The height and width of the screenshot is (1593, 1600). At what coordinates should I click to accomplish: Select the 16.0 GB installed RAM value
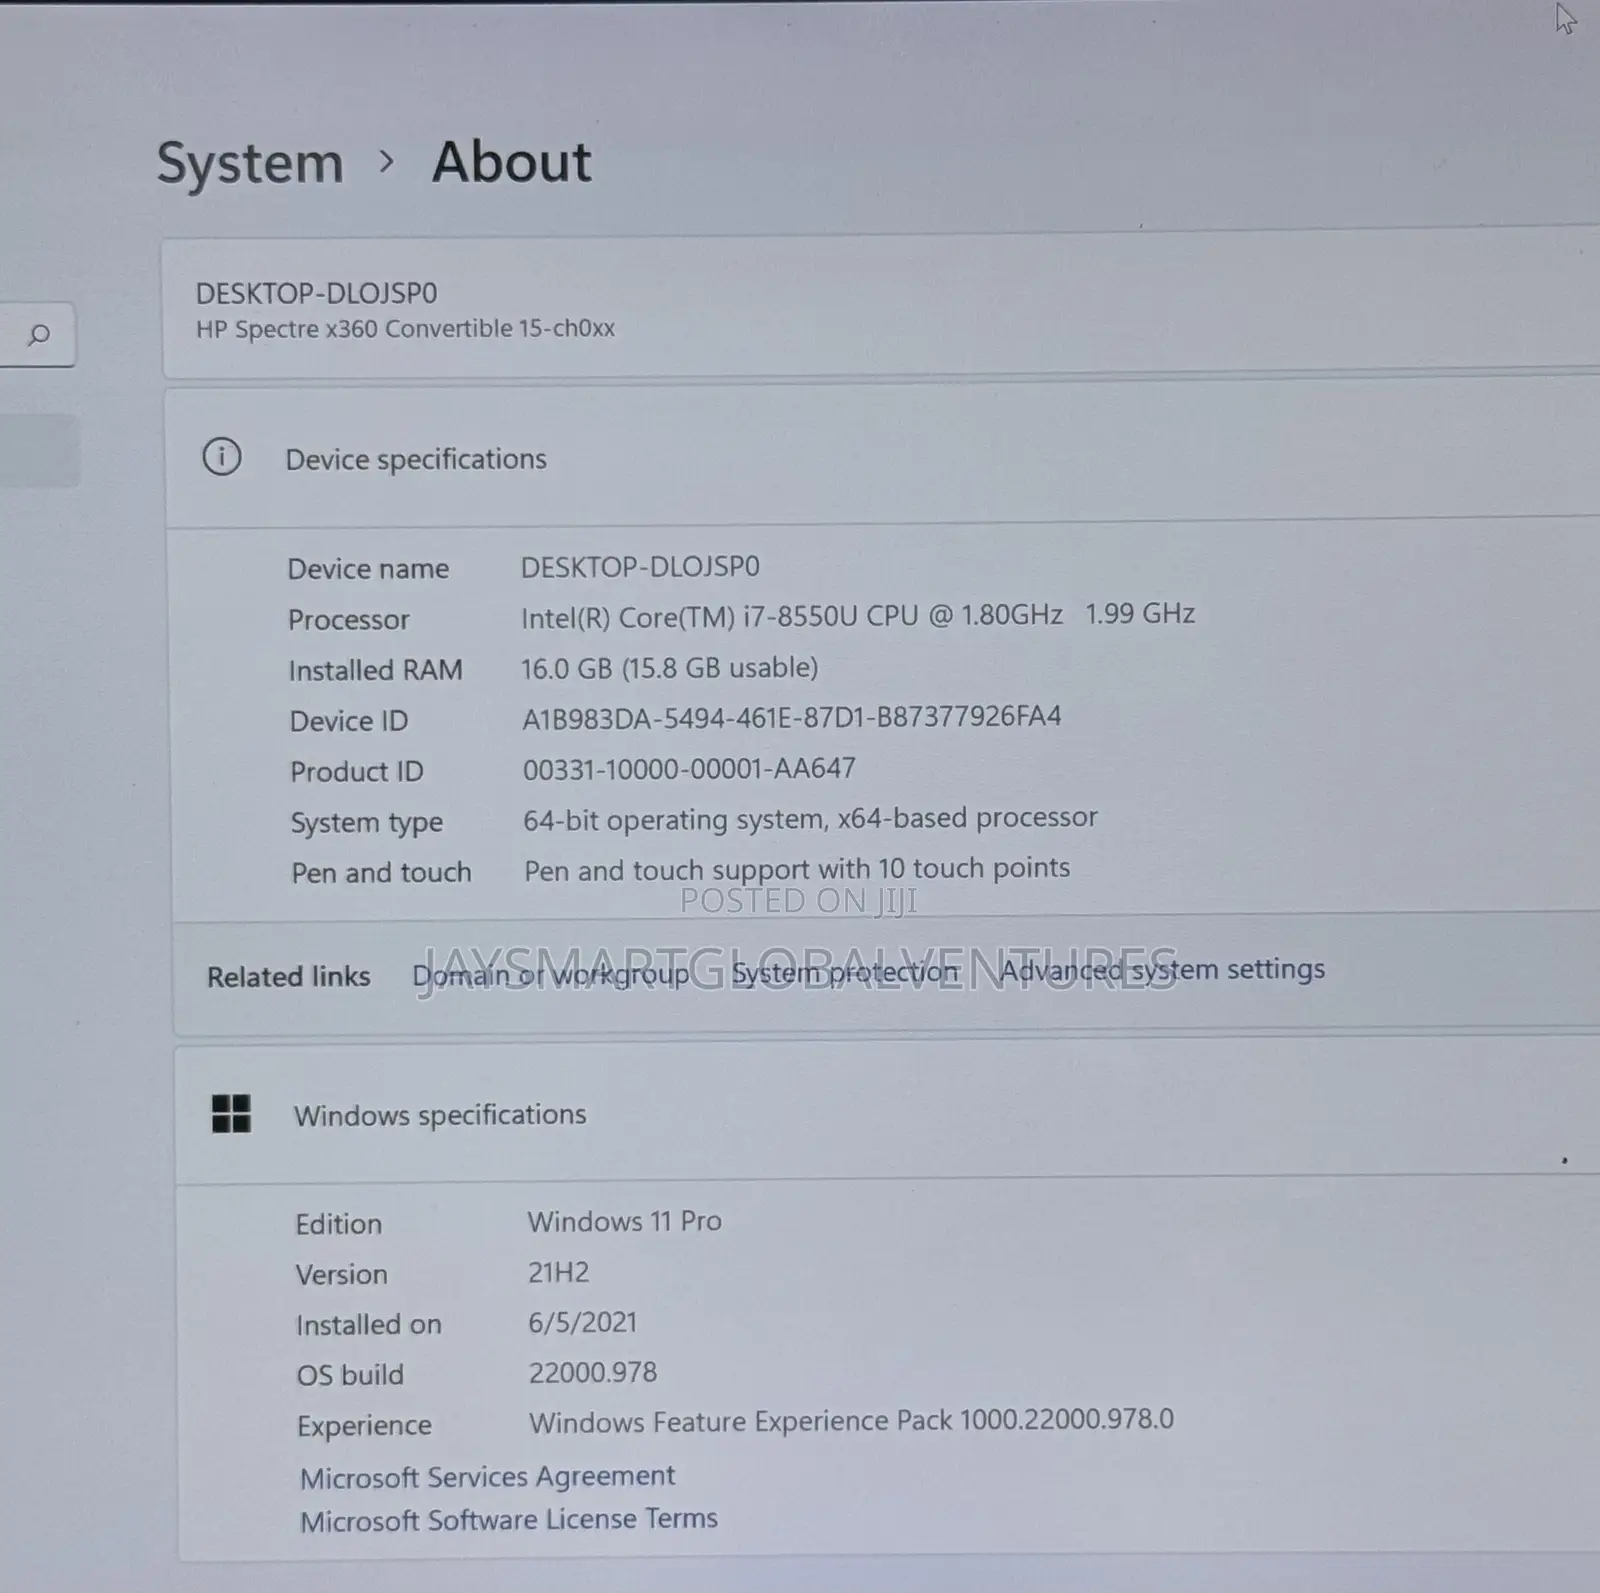pyautogui.click(x=670, y=667)
